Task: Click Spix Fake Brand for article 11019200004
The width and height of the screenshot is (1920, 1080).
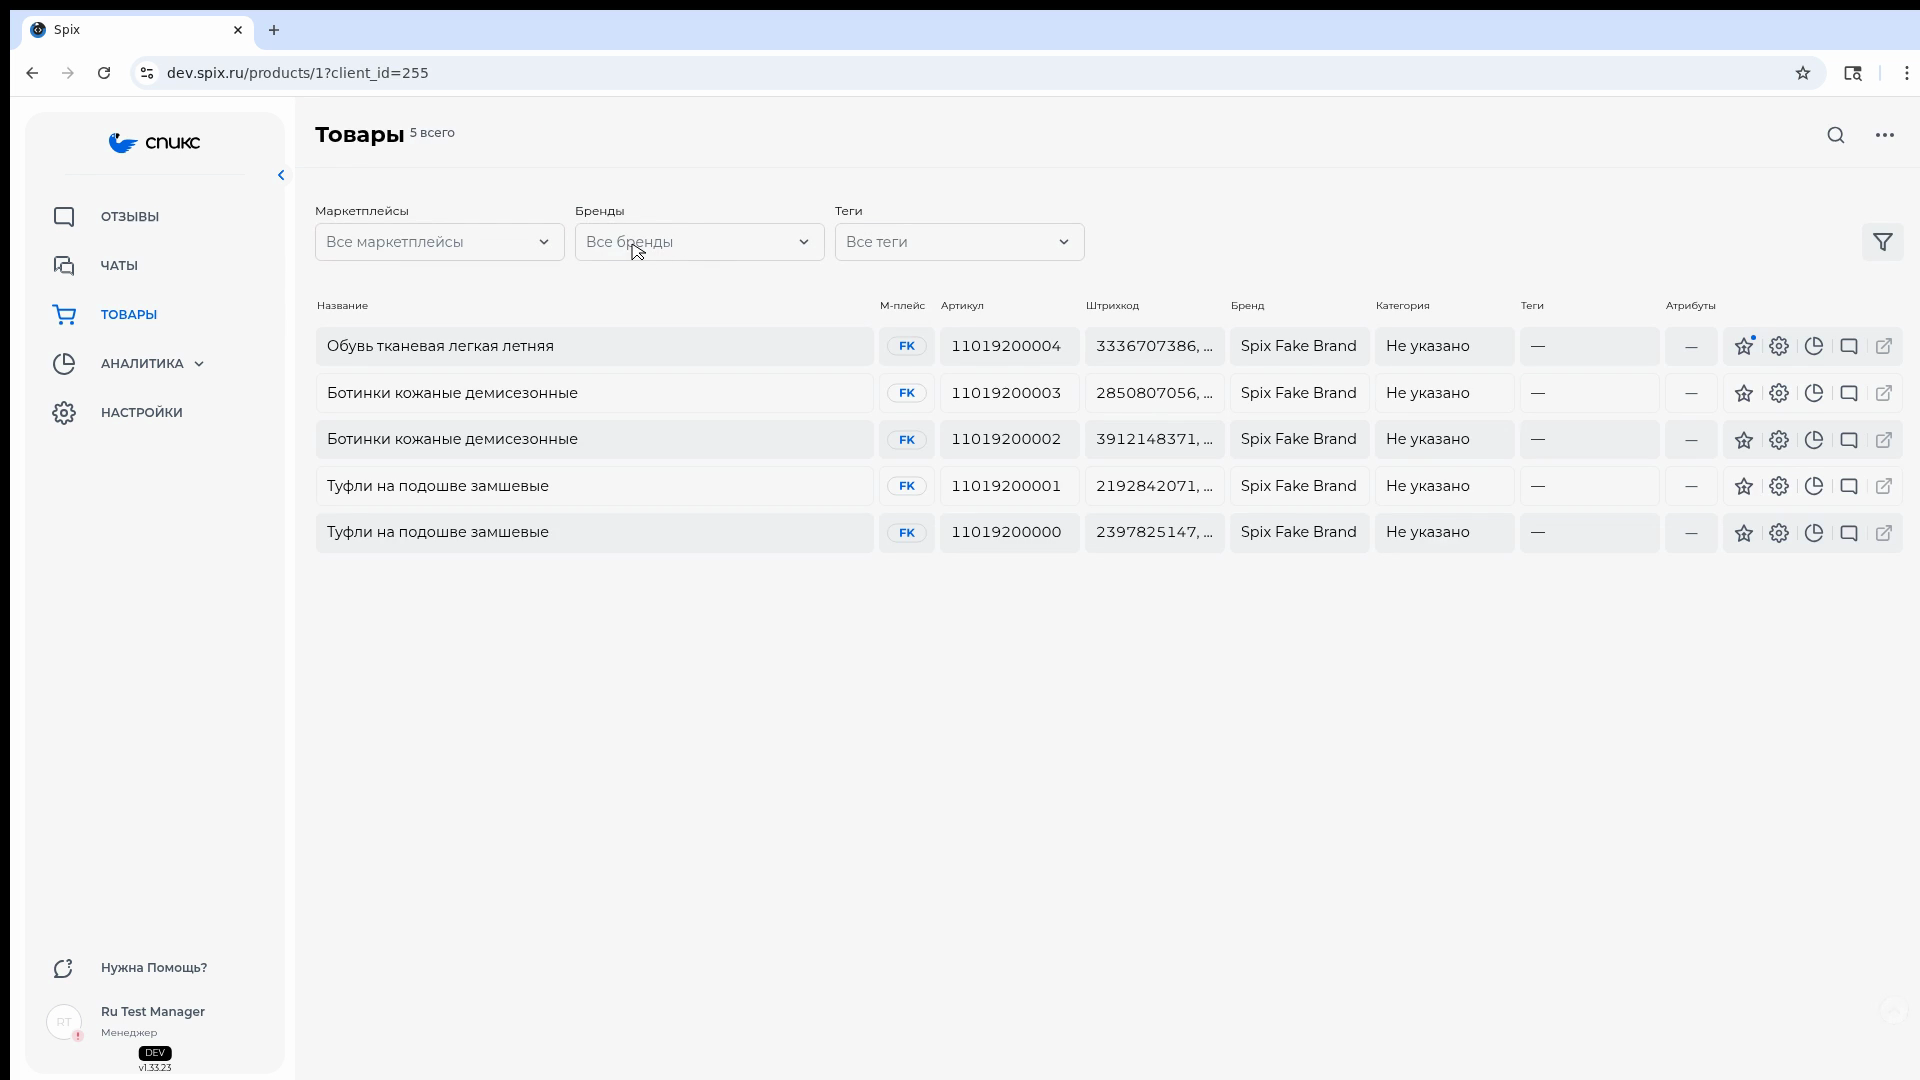Action: [1299, 346]
